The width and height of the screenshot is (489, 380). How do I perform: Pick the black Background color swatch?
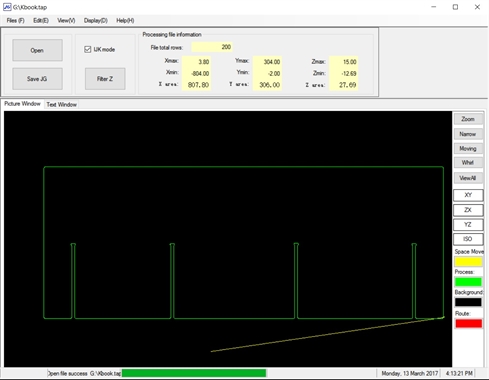468,302
